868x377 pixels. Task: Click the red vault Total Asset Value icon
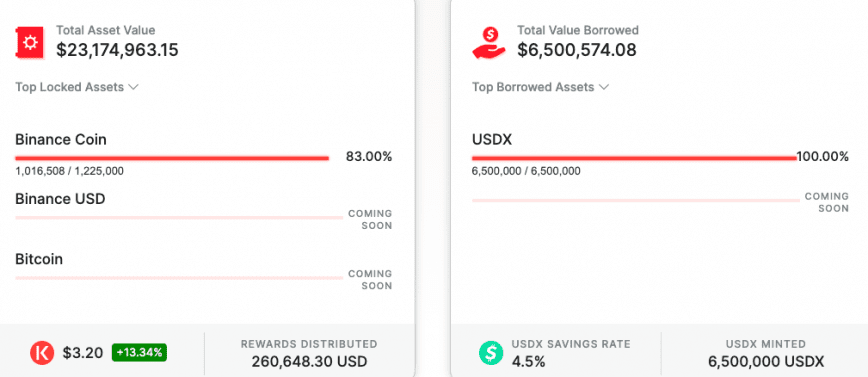30,43
